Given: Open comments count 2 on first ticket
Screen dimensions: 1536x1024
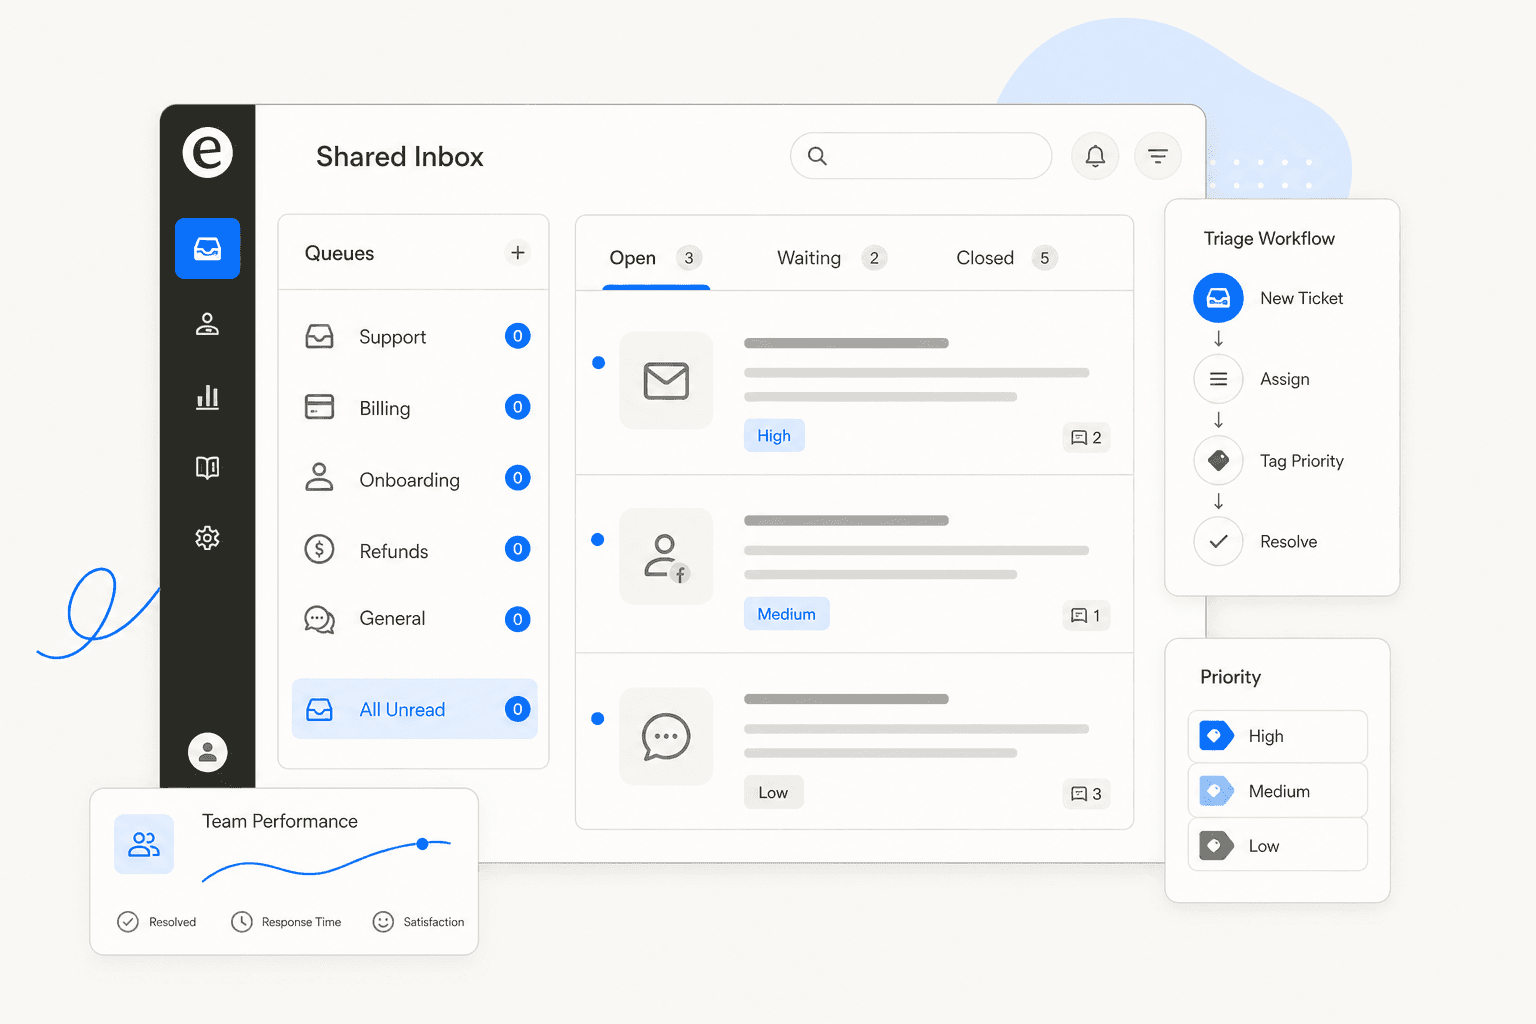Looking at the screenshot, I should point(1086,438).
